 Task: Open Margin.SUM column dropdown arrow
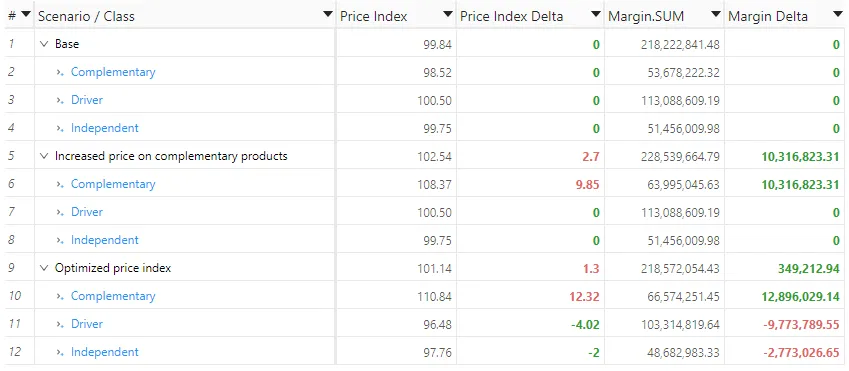tap(716, 15)
